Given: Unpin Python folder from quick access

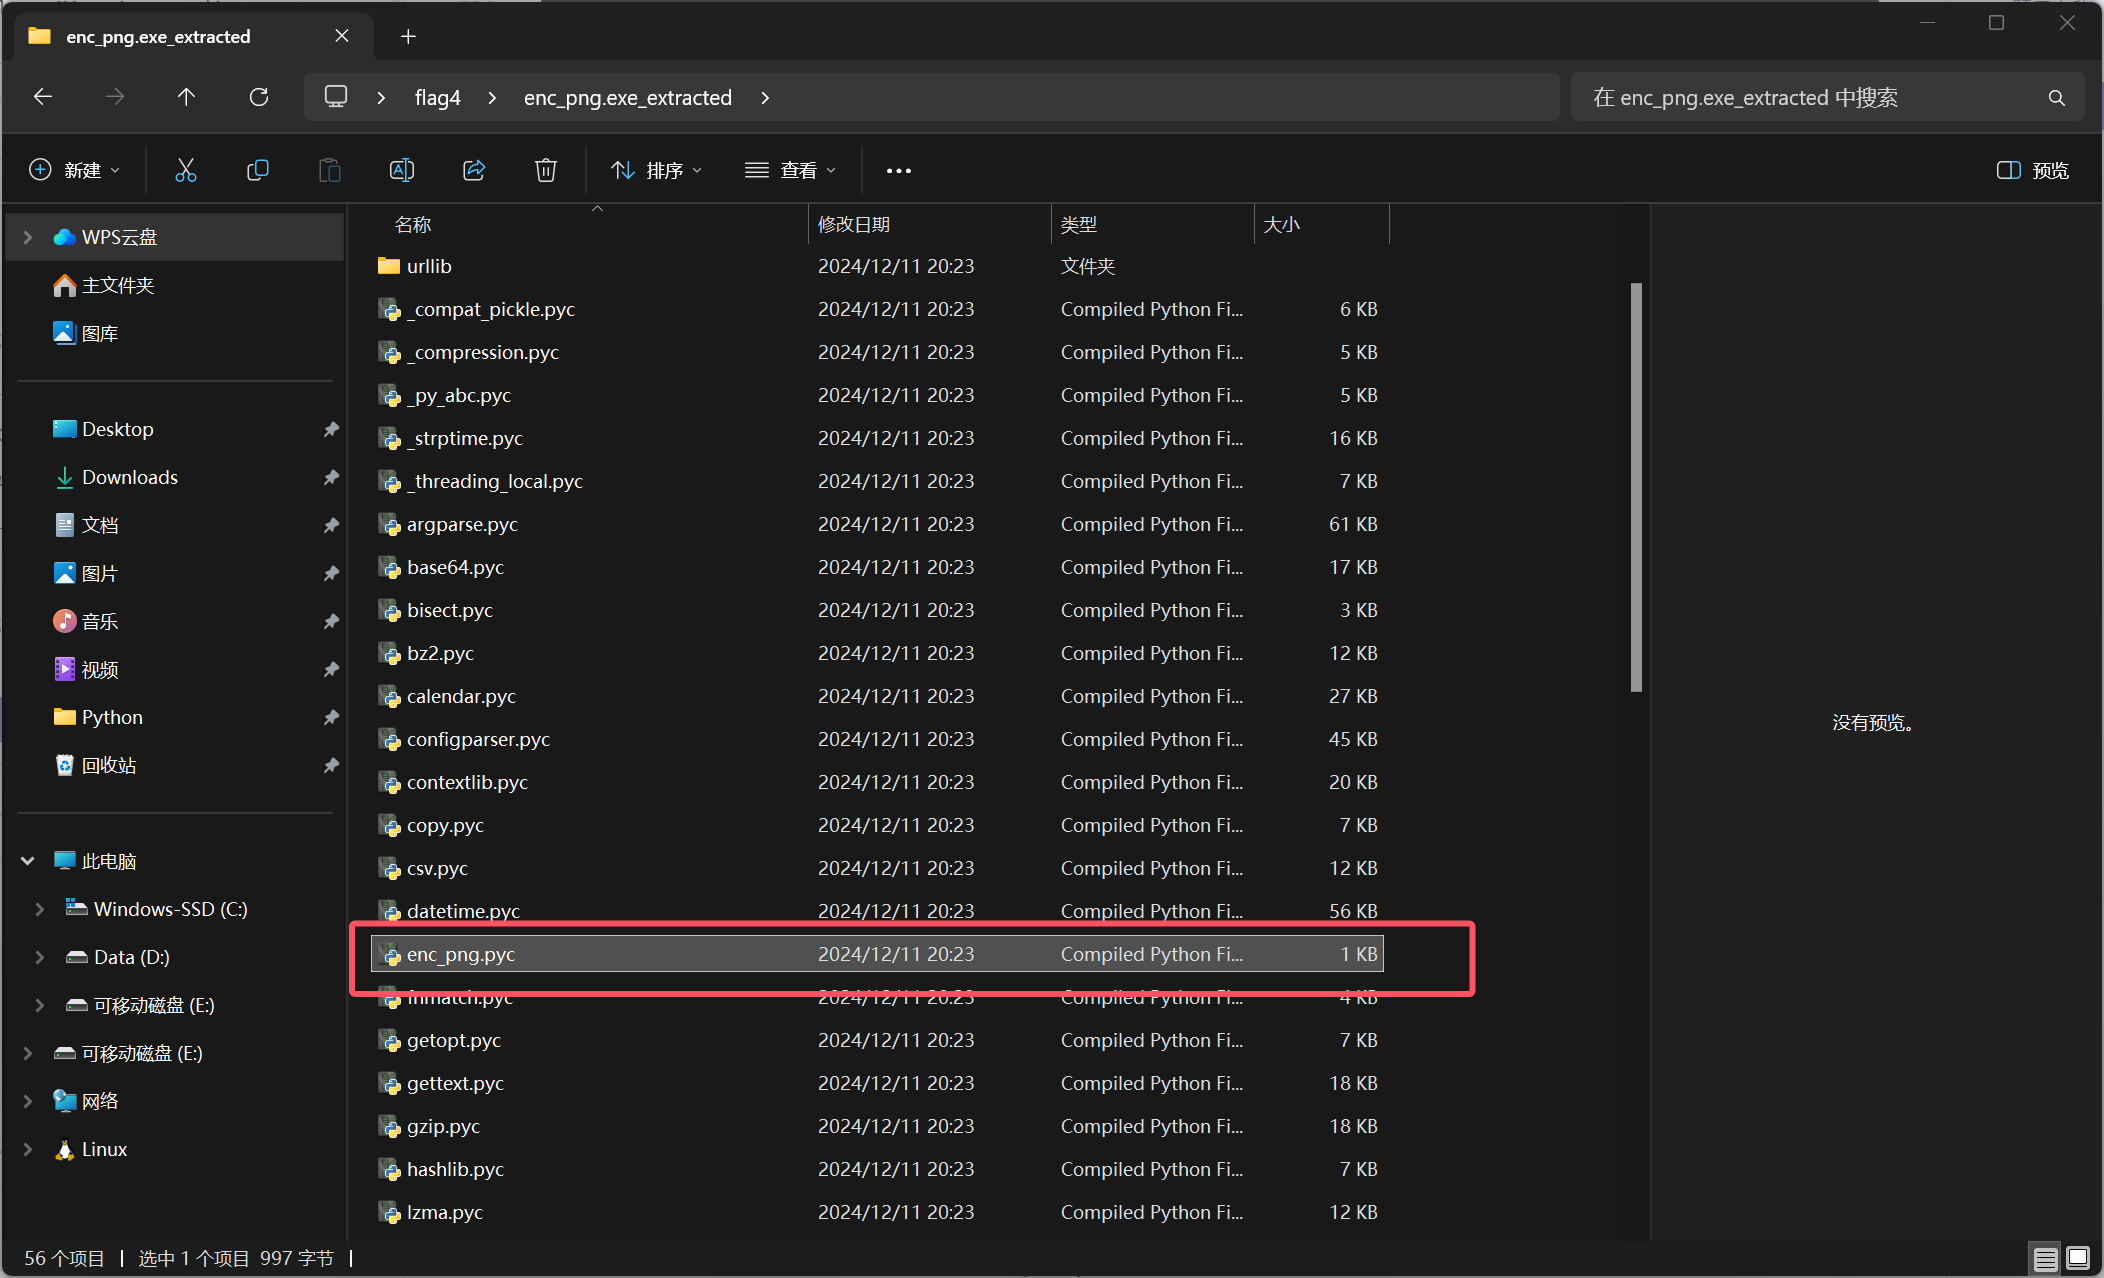Looking at the screenshot, I should click(x=331, y=717).
